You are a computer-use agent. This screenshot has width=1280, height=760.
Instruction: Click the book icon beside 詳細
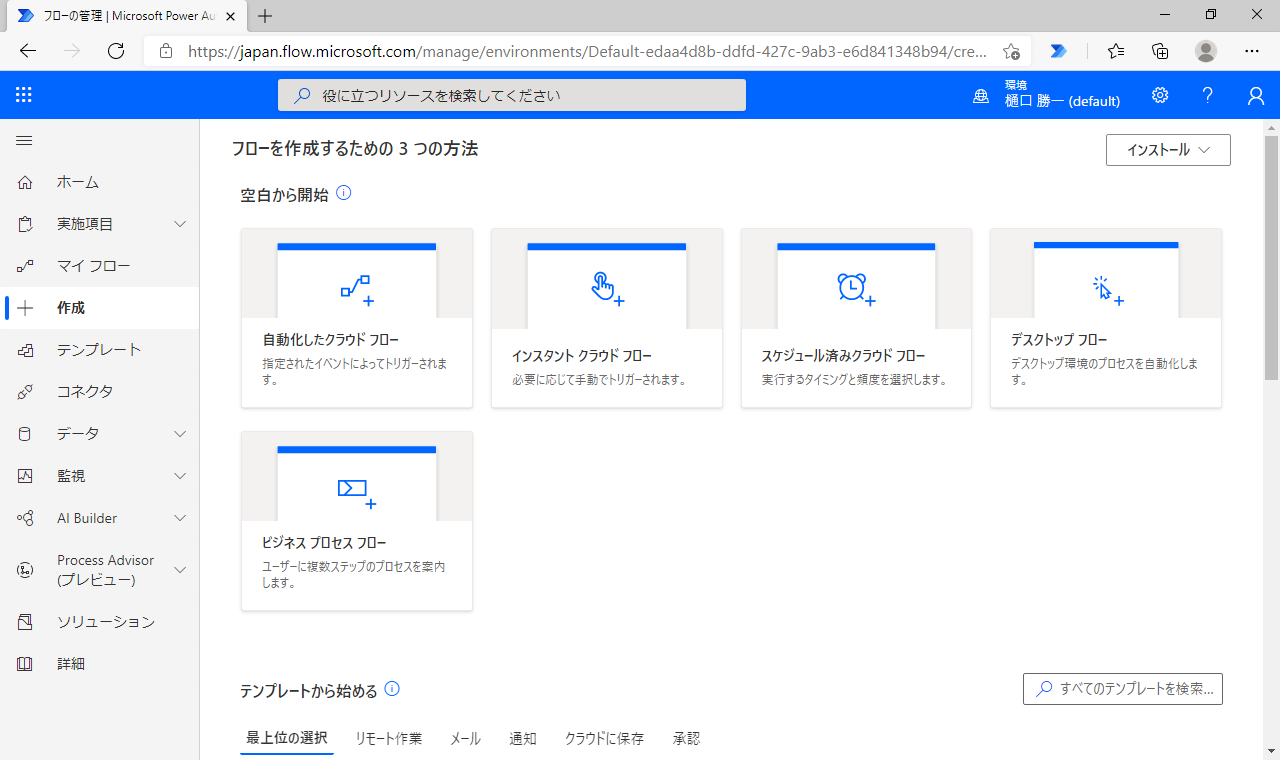pyautogui.click(x=25, y=664)
